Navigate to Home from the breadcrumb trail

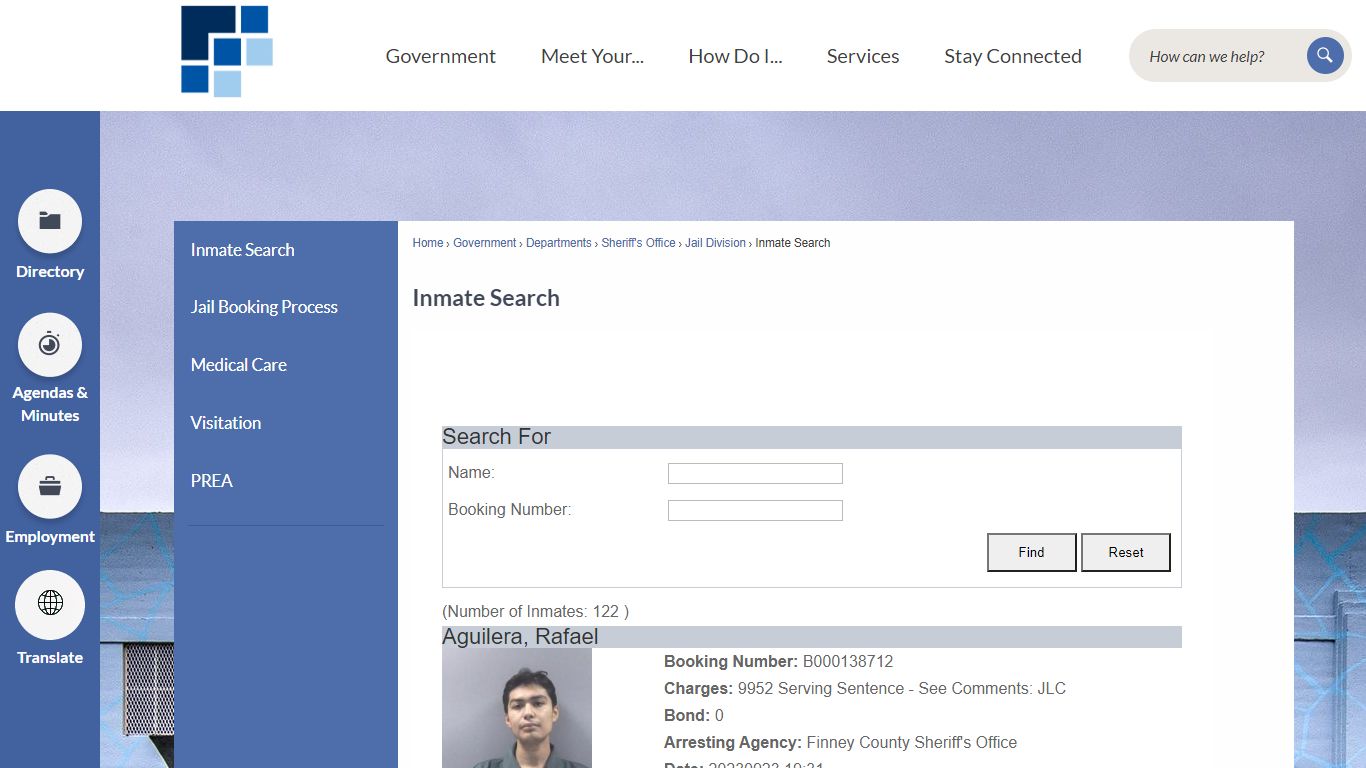(427, 242)
